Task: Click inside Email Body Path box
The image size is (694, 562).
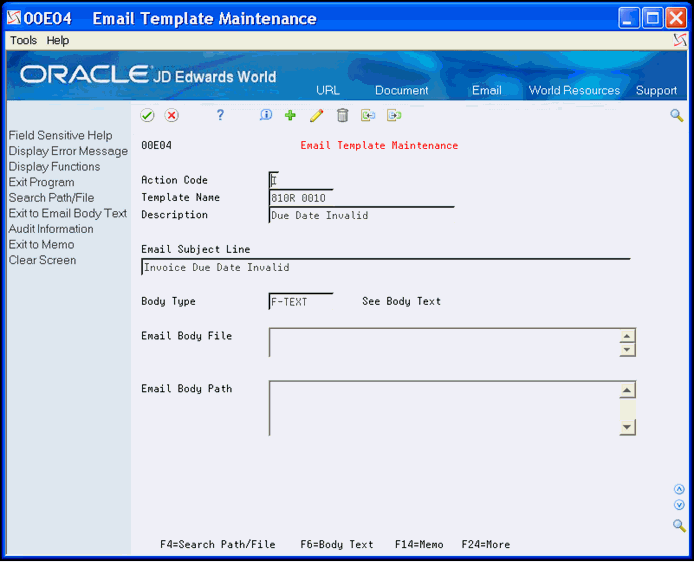Action: pos(444,408)
